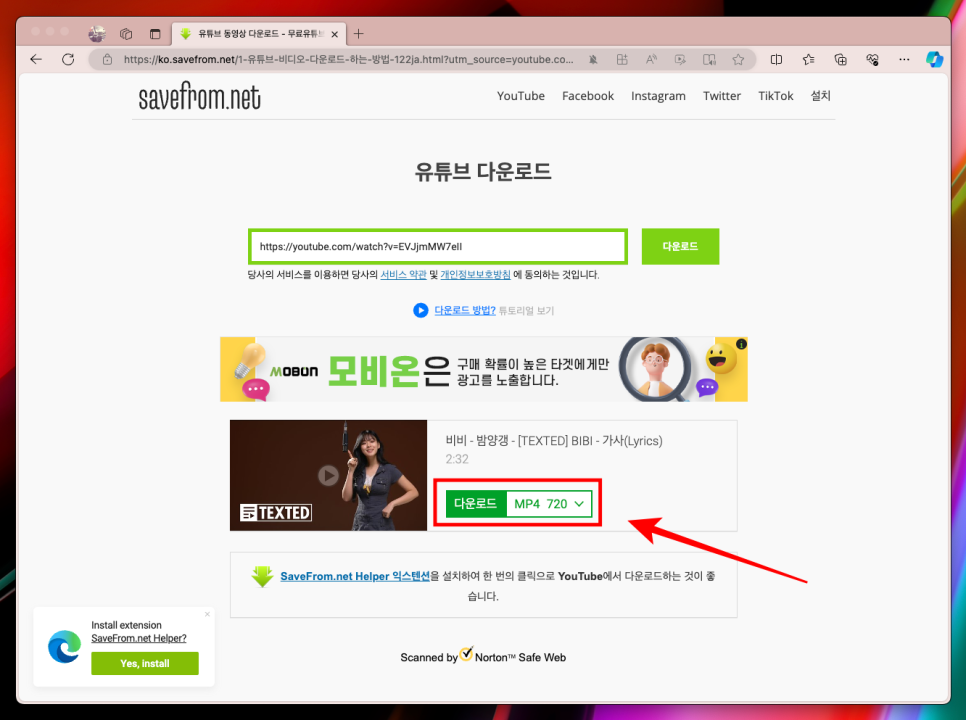Open browser essentials heart icon
The height and width of the screenshot is (720, 966).
tap(872, 59)
